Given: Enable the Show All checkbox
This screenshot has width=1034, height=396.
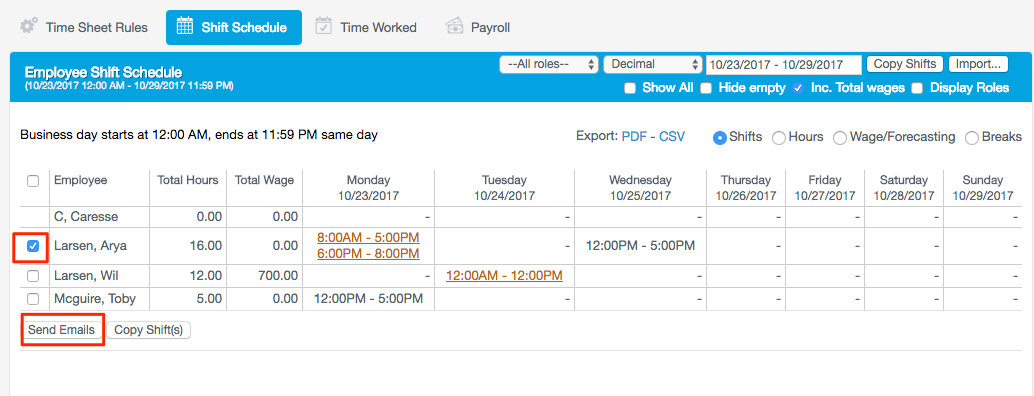Looking at the screenshot, I should tap(630, 88).
